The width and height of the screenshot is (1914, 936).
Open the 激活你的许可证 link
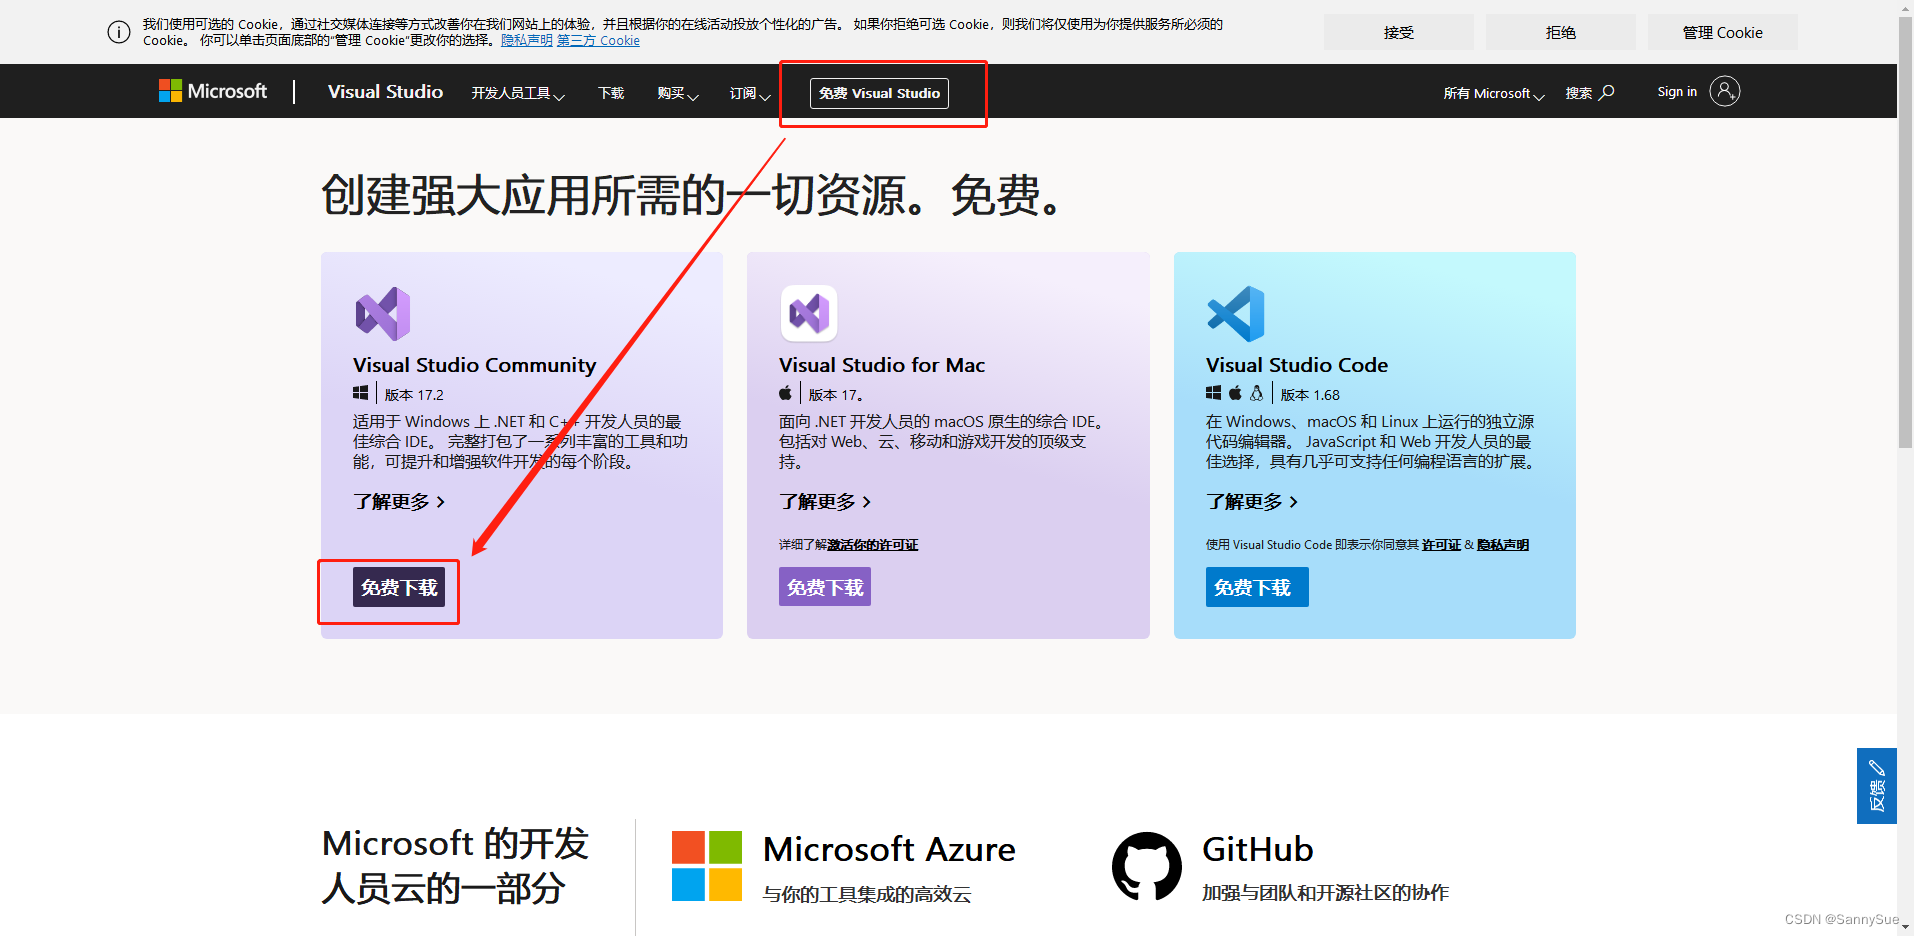(873, 545)
